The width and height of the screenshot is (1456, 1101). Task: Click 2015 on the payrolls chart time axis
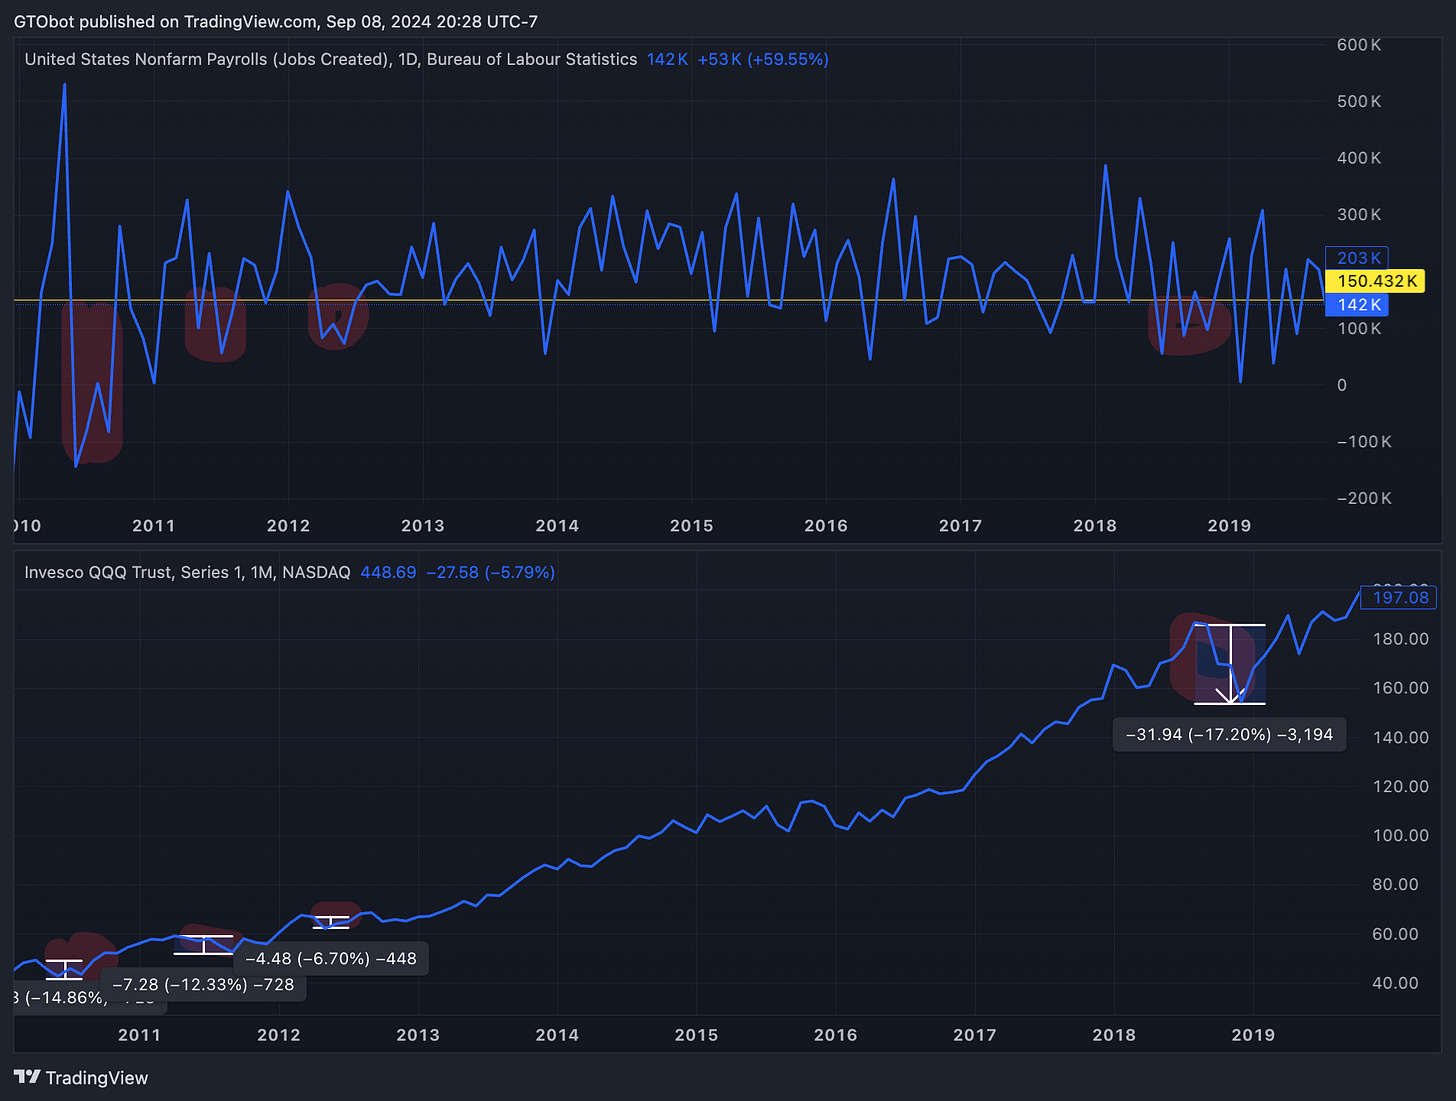tap(691, 525)
